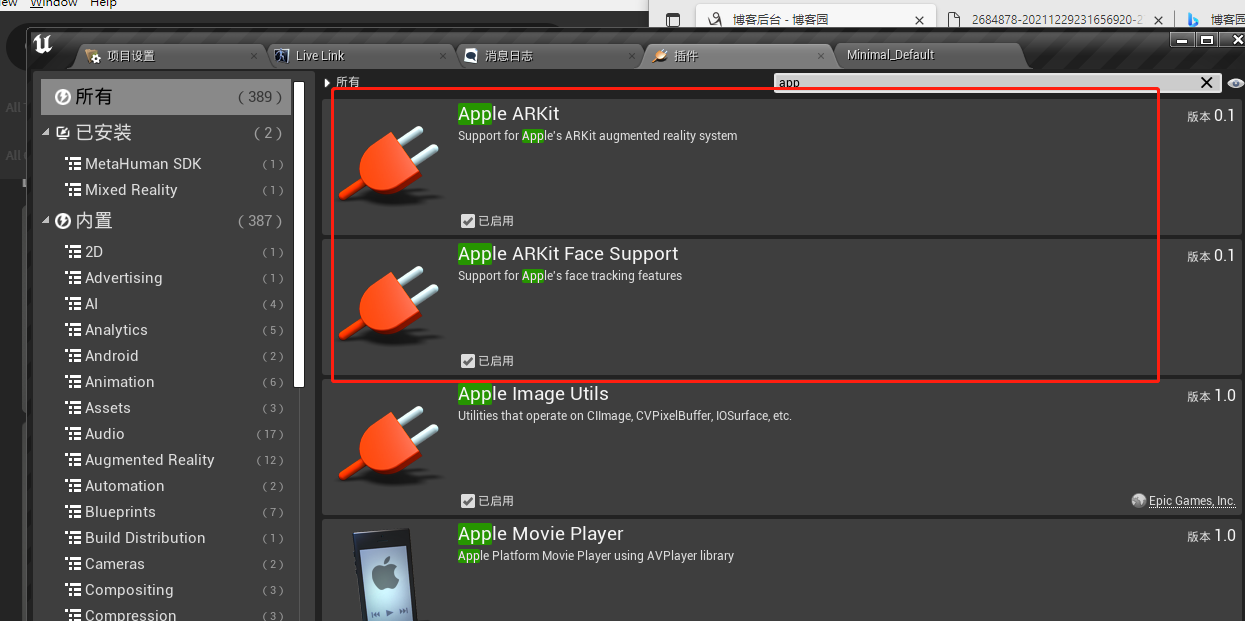Image resolution: width=1245 pixels, height=621 pixels.
Task: Click the browser tab-overview icon
Action: coord(673,20)
